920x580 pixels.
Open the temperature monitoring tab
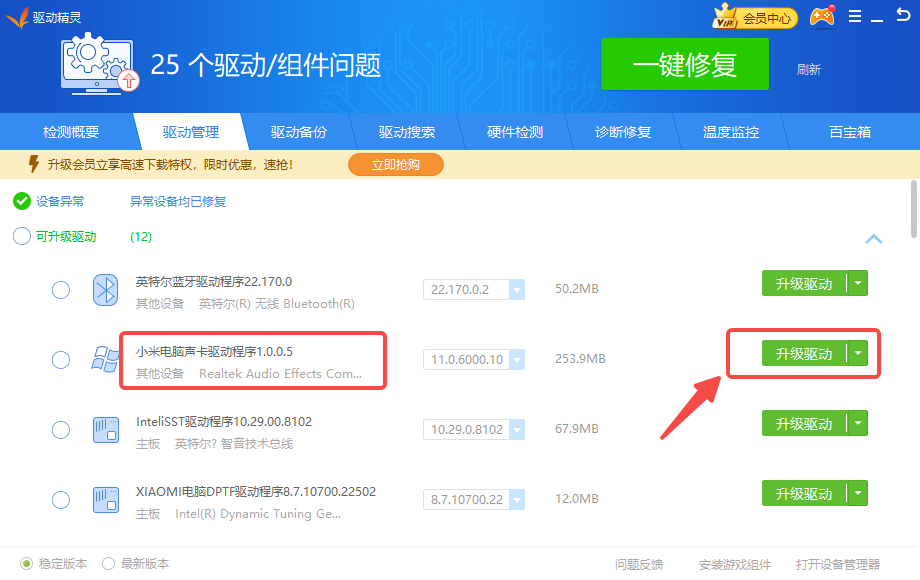point(730,132)
